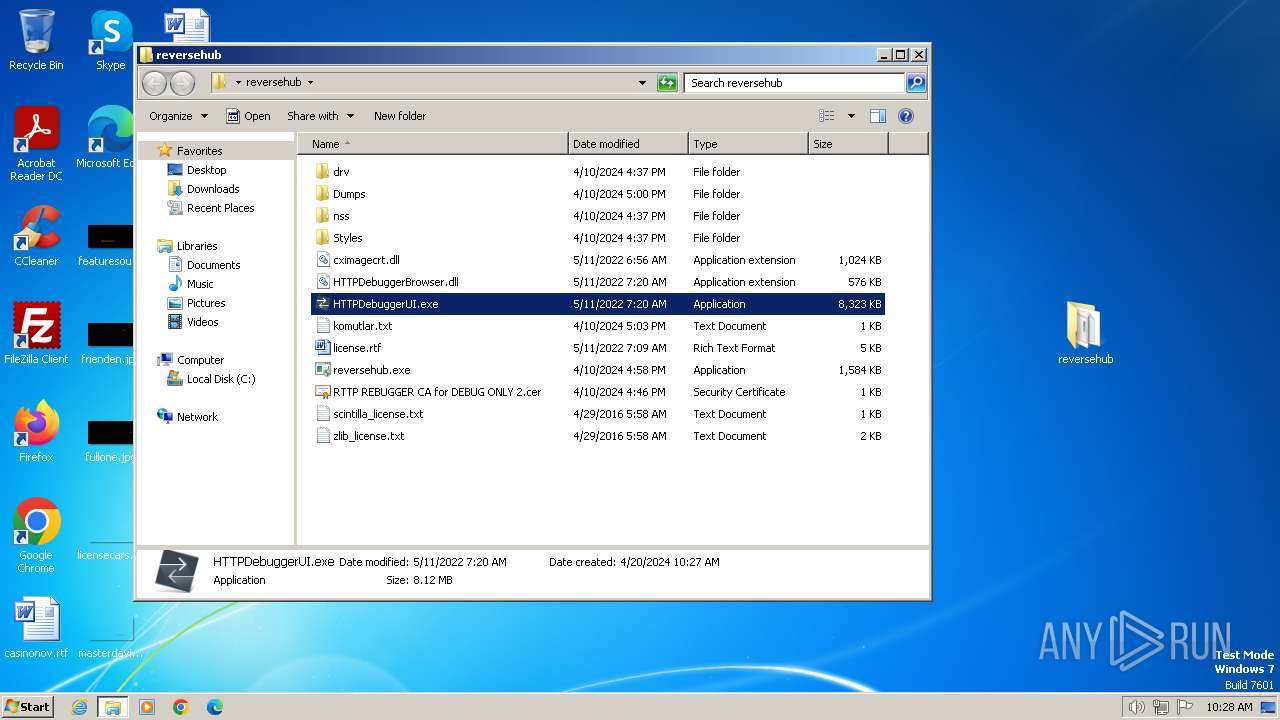
Task: Select reversehub.exe application icon
Action: click(x=322, y=370)
